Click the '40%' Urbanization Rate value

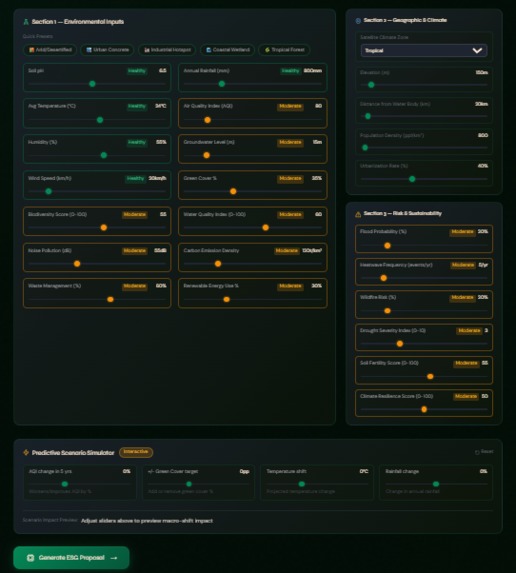tap(483, 166)
